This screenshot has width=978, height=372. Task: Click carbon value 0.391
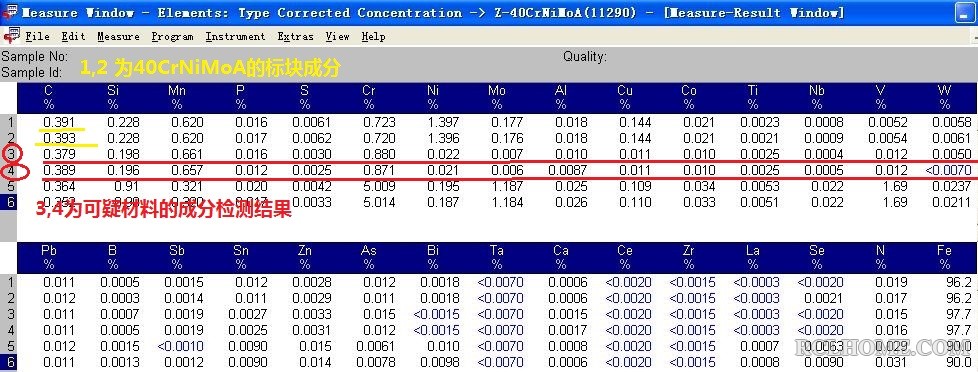[59, 122]
